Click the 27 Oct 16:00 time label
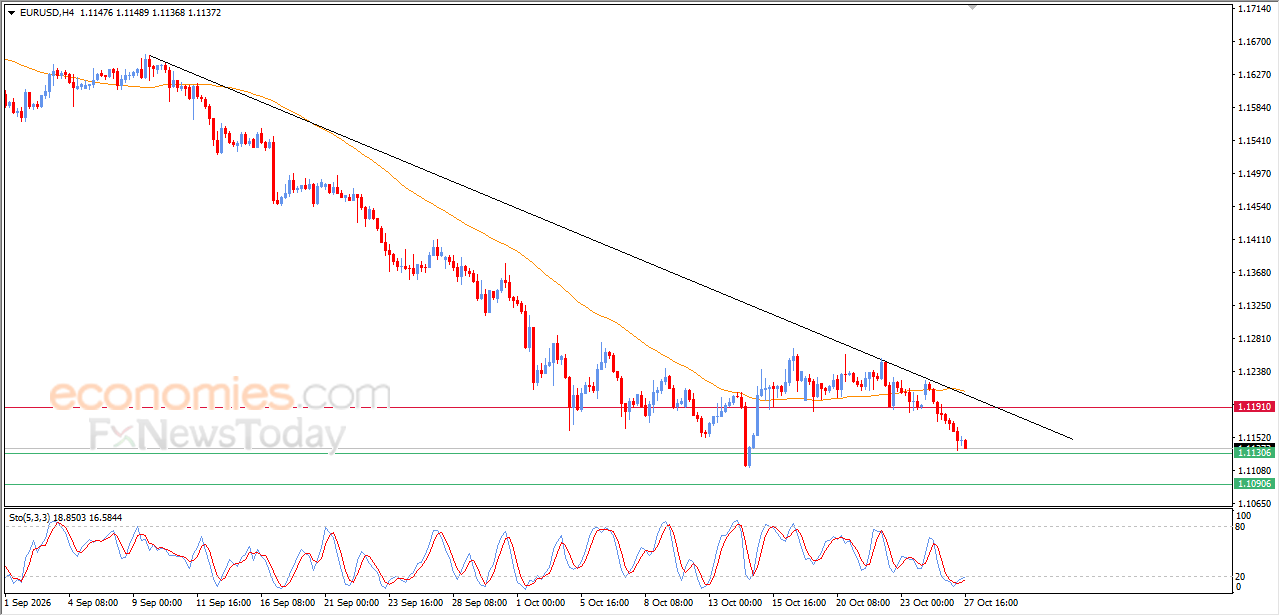The width and height of the screenshot is (1280, 616). pos(992,603)
